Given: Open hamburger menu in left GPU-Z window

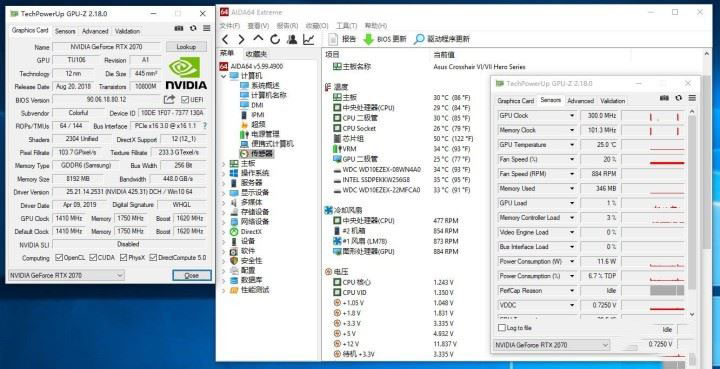Looking at the screenshot, I should click(207, 28).
